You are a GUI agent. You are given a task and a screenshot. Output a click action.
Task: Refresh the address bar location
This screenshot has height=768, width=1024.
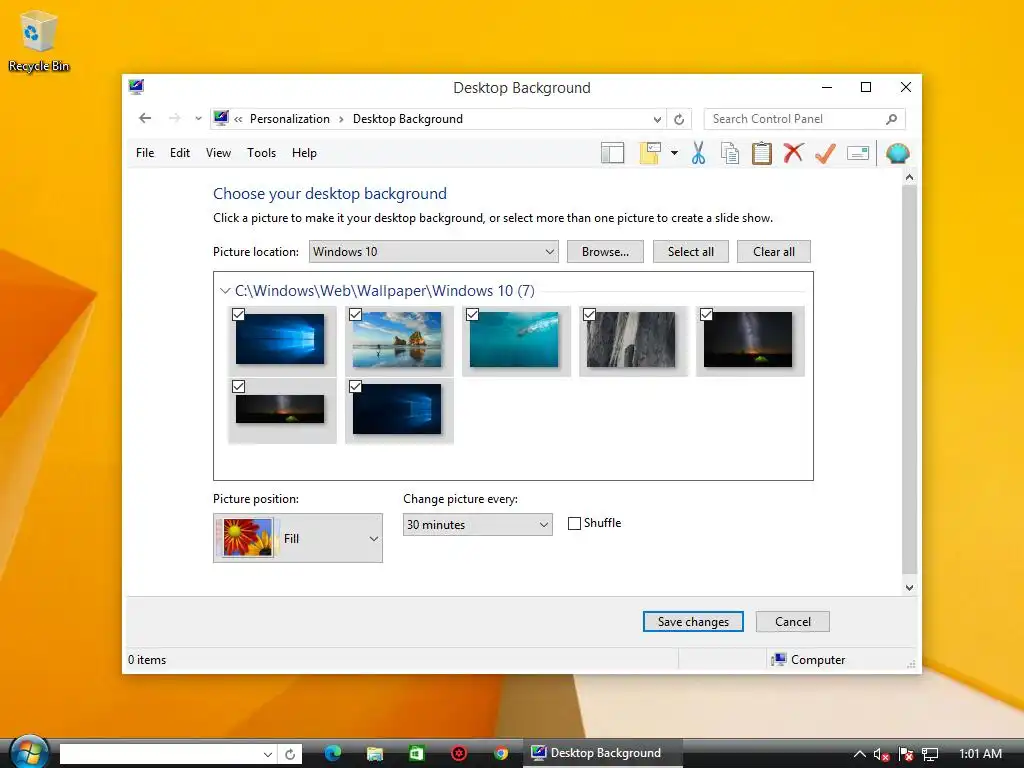pyautogui.click(x=679, y=119)
